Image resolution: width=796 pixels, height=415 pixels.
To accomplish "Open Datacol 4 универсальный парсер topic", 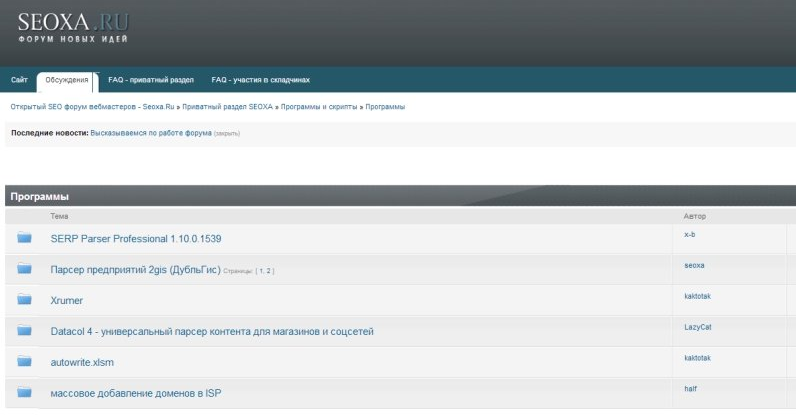I will point(212,331).
